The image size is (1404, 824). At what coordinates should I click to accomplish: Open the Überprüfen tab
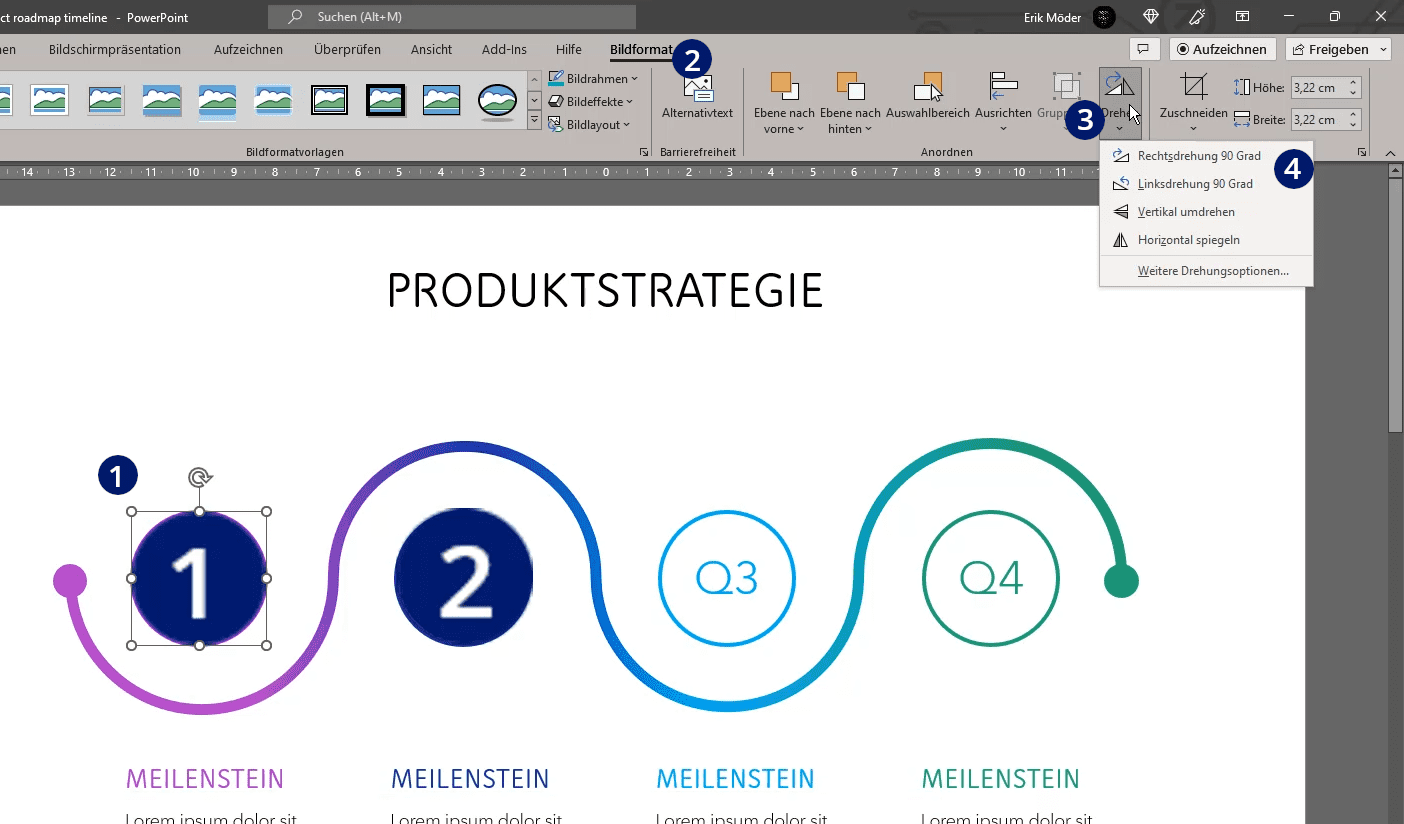(x=347, y=49)
